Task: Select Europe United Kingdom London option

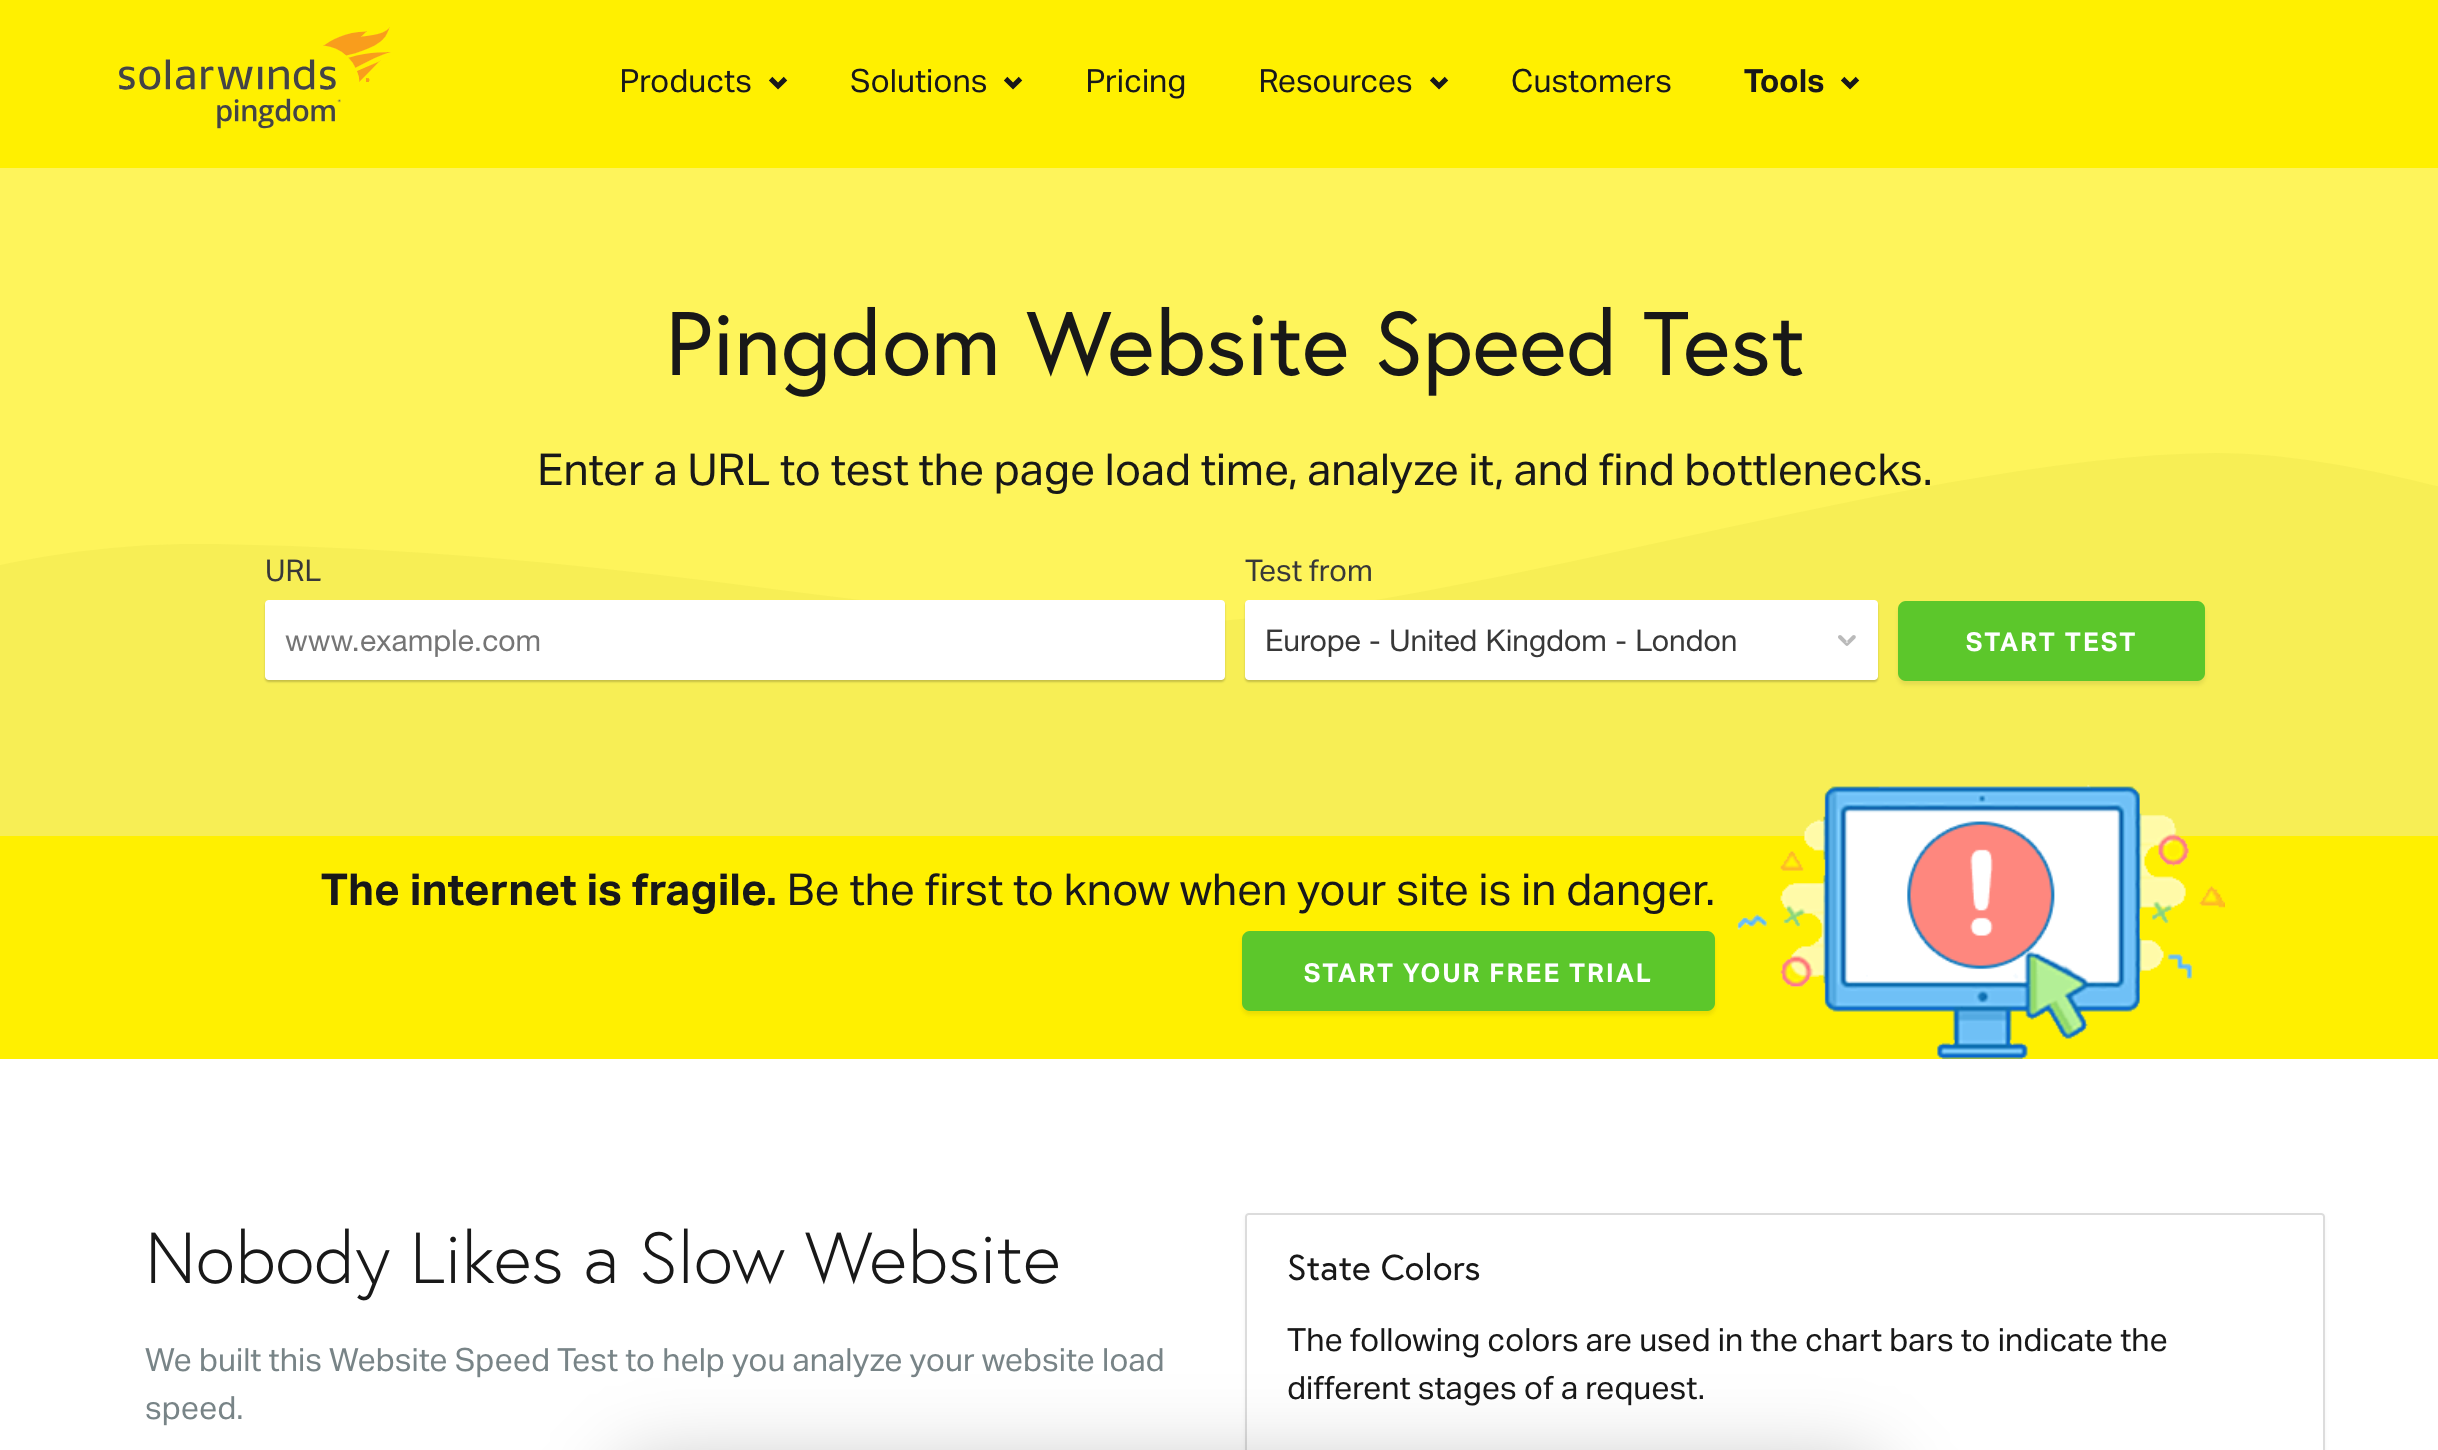Action: pos(1553,640)
